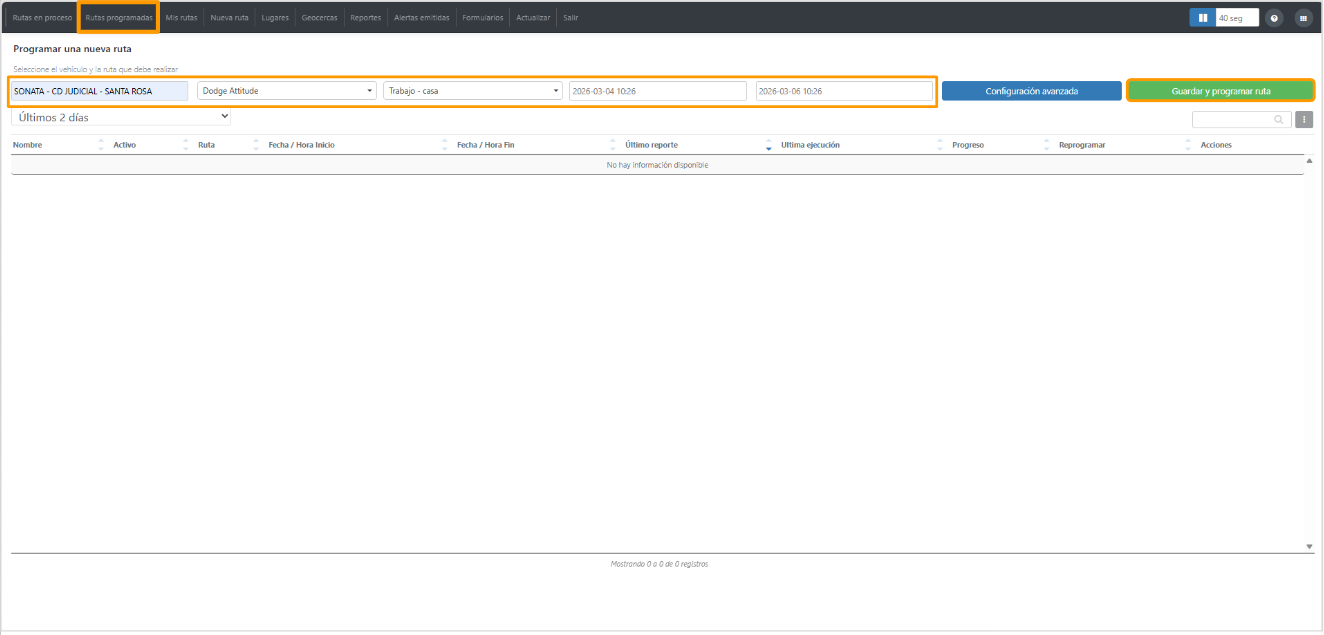This screenshot has height=635, width=1324.
Task: Sort by Último reporte column
Action: 652,145
